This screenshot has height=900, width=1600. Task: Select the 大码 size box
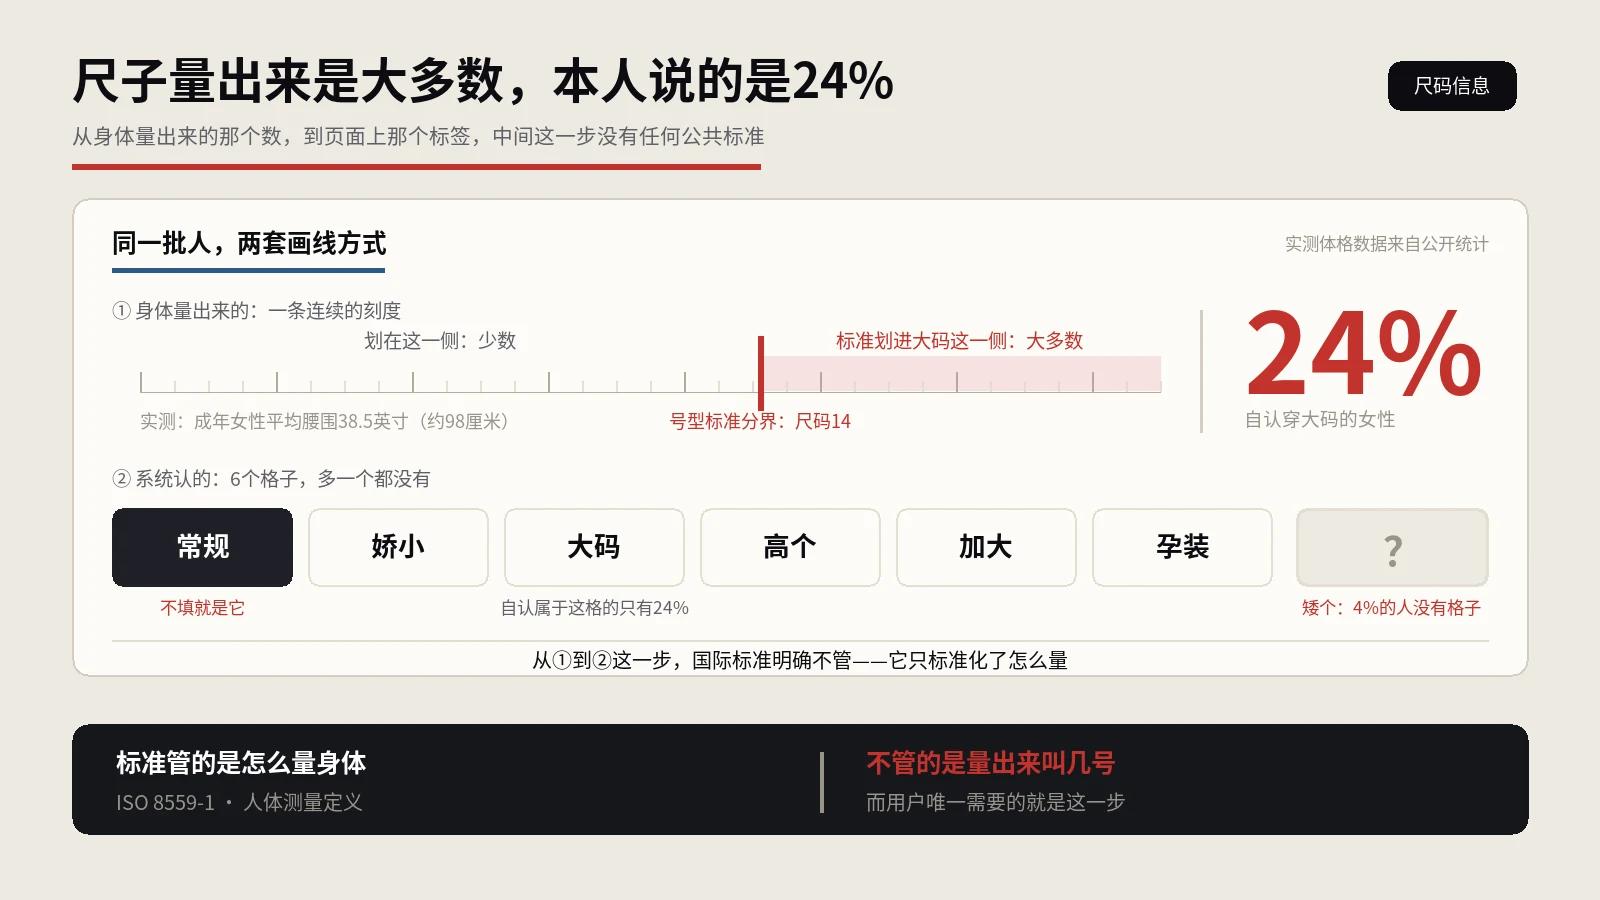click(x=594, y=547)
